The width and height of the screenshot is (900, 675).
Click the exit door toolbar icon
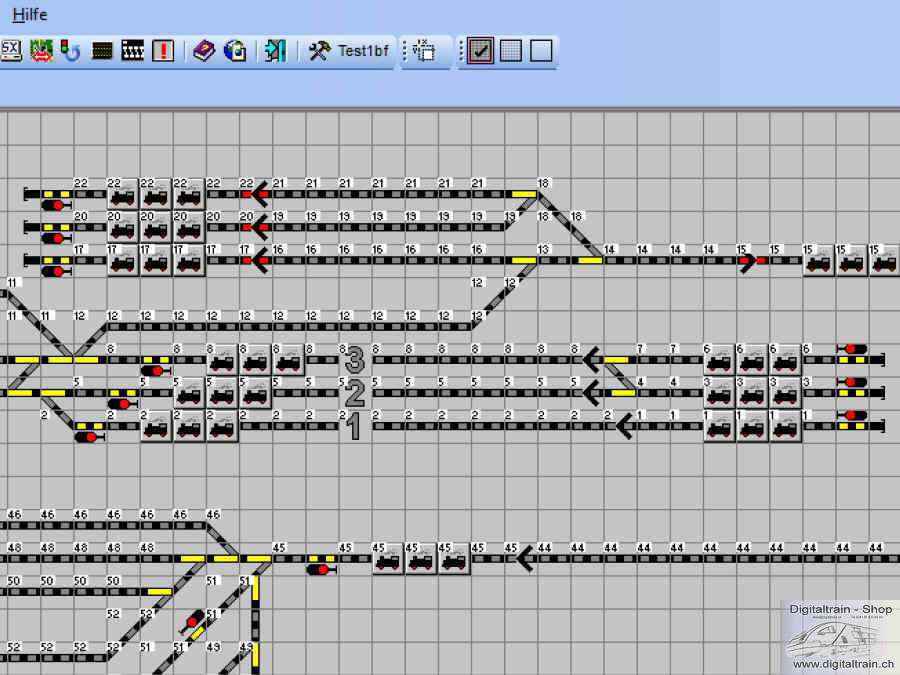(275, 51)
